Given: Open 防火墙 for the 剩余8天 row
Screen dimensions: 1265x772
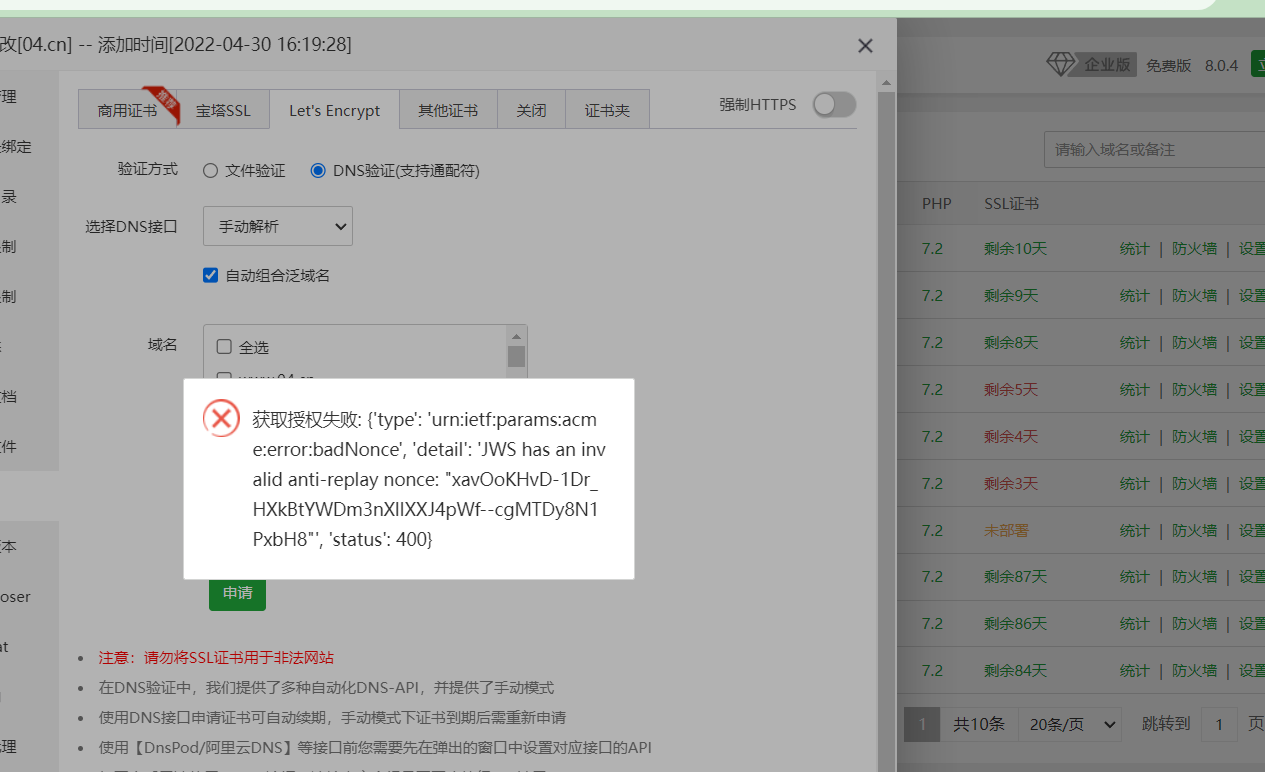Looking at the screenshot, I should coord(1194,342).
